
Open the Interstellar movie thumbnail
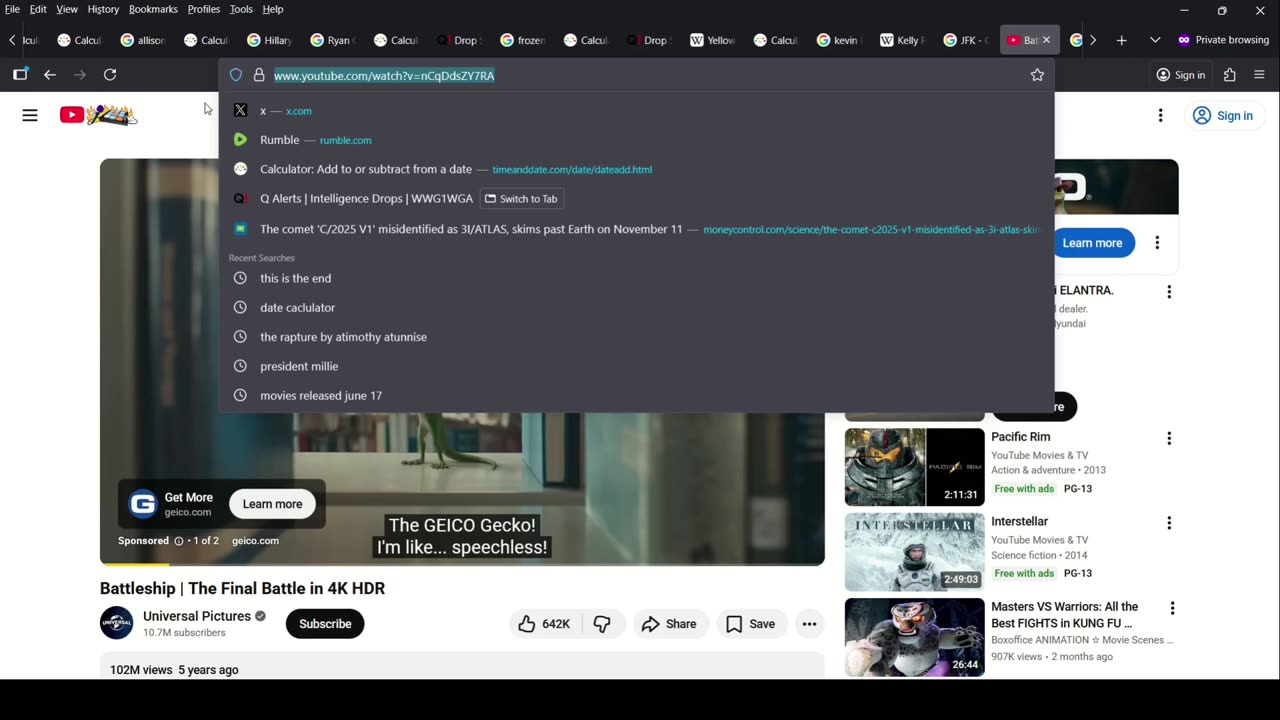tap(914, 552)
